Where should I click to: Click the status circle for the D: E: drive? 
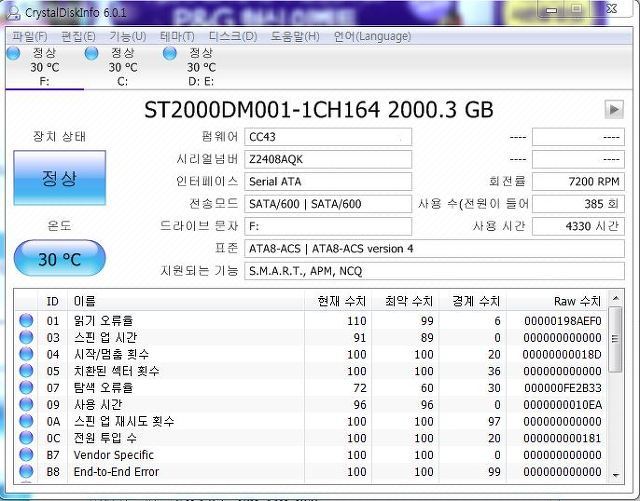(x=170, y=53)
